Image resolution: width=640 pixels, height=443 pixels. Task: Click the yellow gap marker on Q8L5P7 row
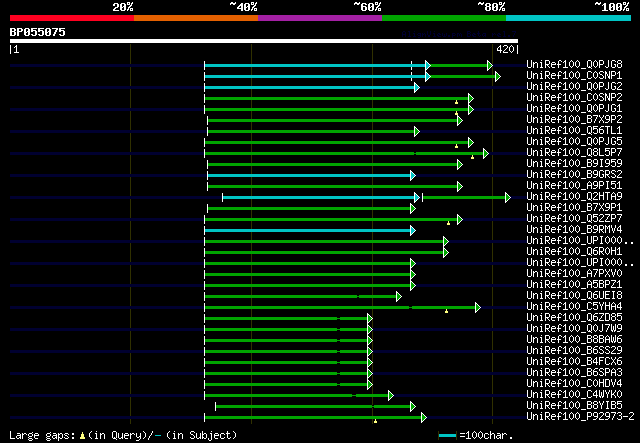coord(473,157)
